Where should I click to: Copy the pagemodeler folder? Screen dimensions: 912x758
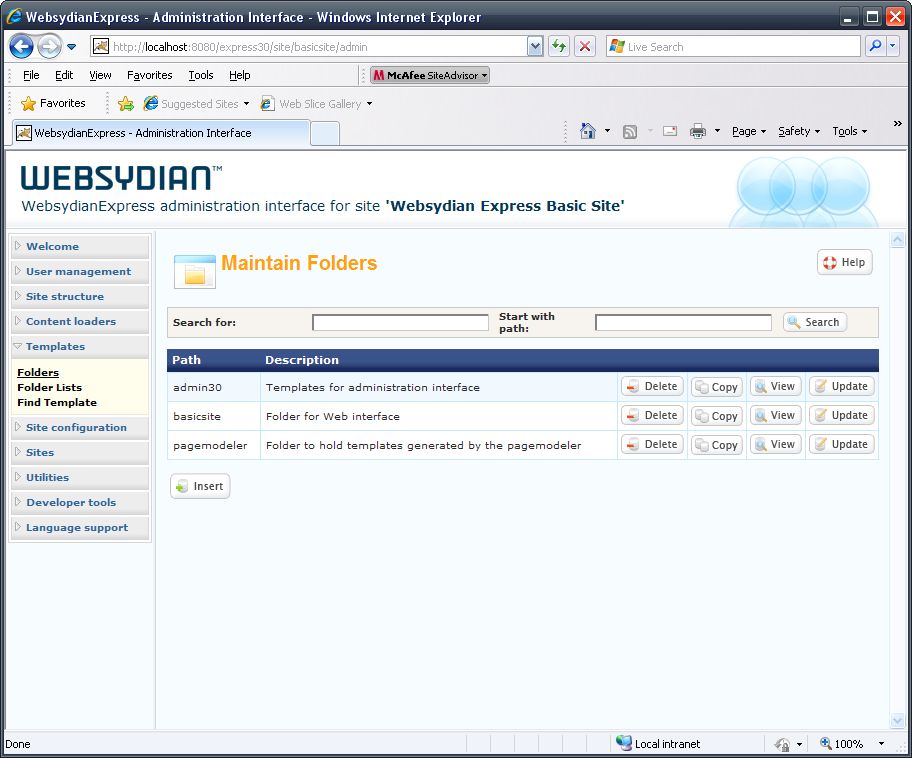tap(717, 445)
